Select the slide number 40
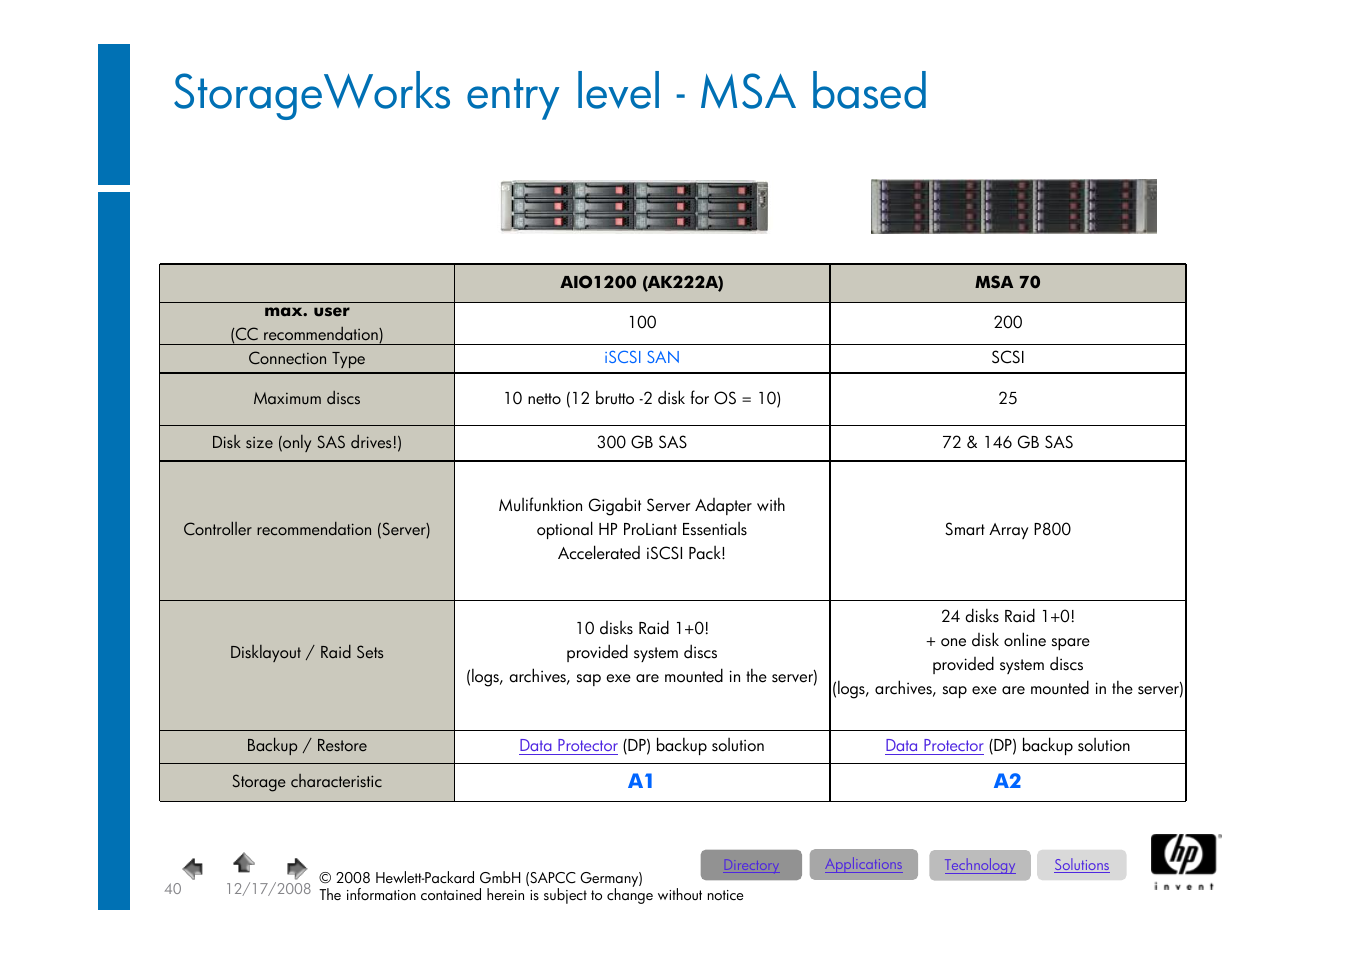The height and width of the screenshot is (954, 1350). (x=173, y=889)
